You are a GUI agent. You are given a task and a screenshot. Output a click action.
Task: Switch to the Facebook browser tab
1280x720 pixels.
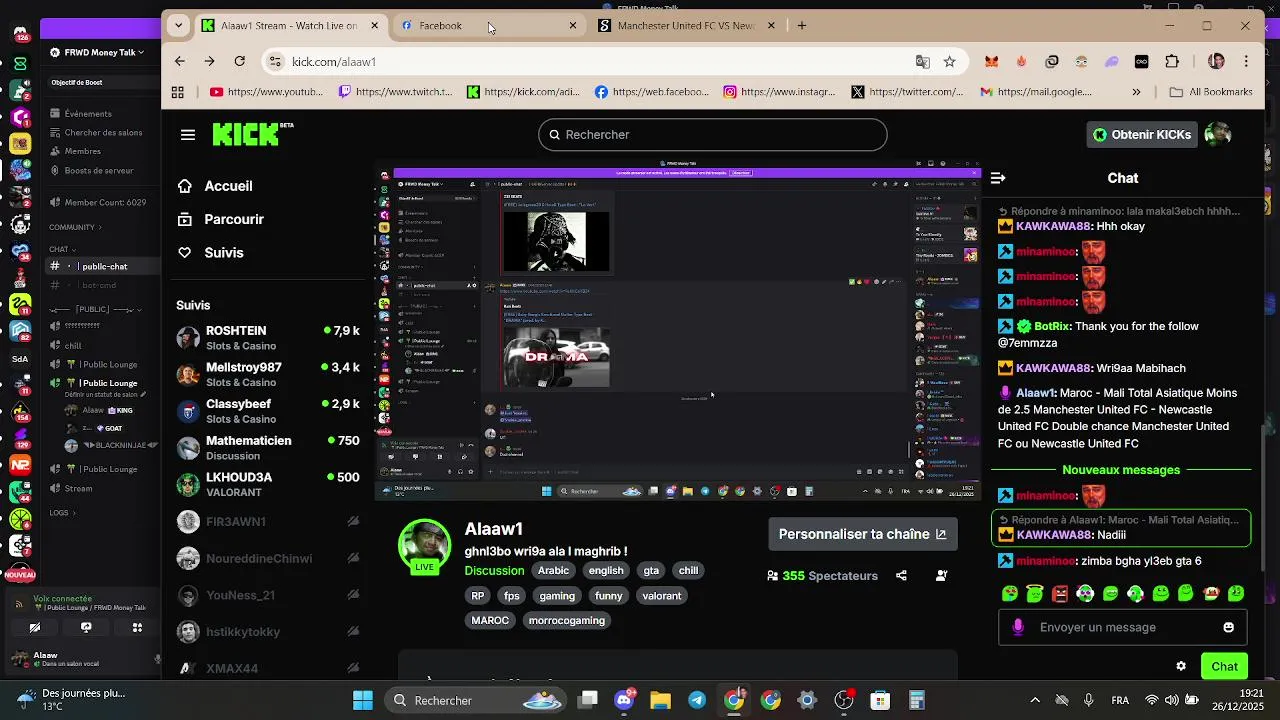pos(490,26)
